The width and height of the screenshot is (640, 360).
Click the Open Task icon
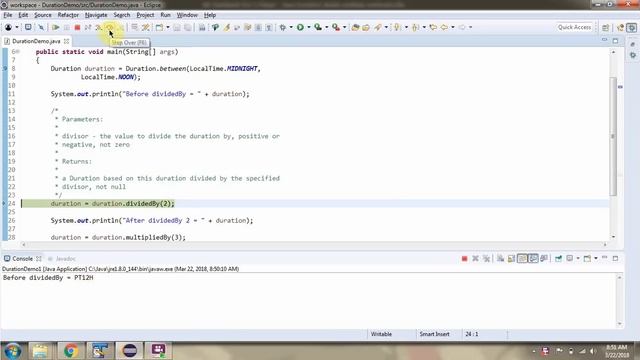(366, 27)
